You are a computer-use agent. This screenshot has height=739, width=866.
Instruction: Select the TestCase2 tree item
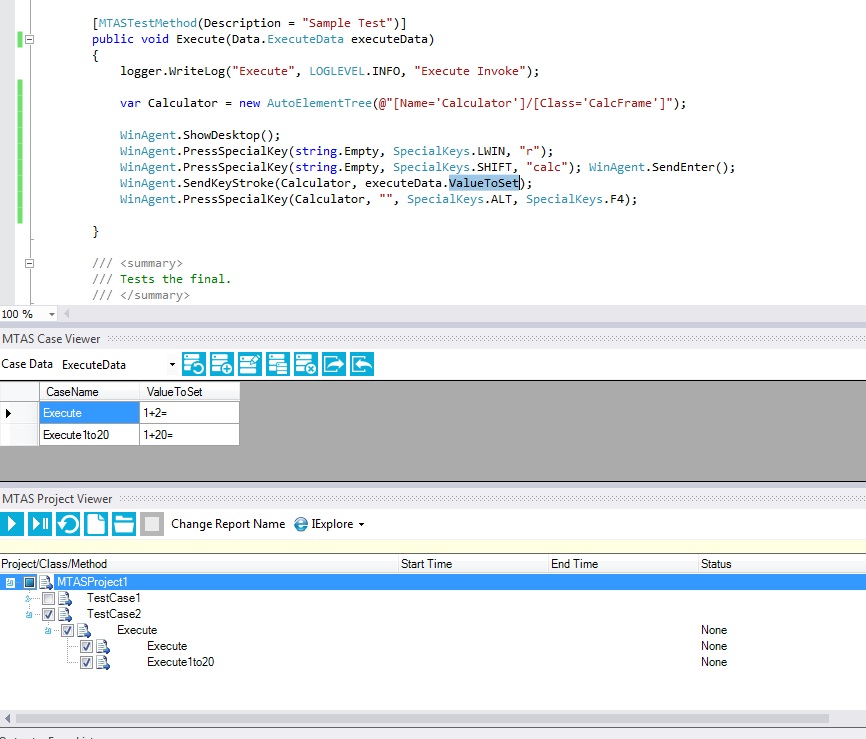tap(114, 614)
